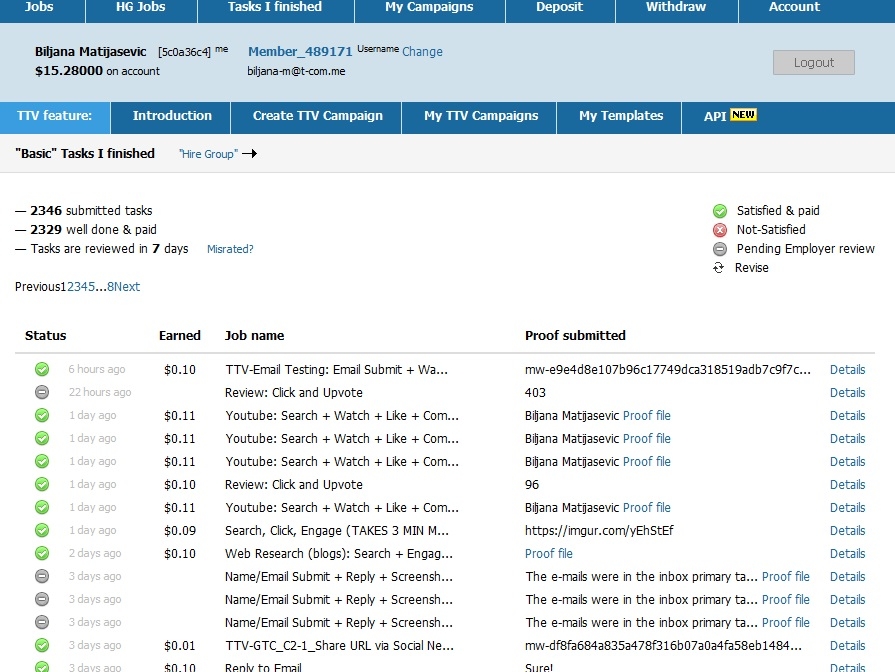Click the arrow icon next to Hire Group
This screenshot has height=672, width=895.
(249, 154)
